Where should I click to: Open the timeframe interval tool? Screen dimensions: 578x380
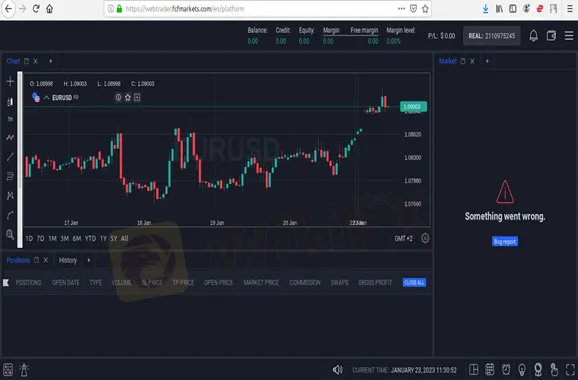click(x=10, y=119)
